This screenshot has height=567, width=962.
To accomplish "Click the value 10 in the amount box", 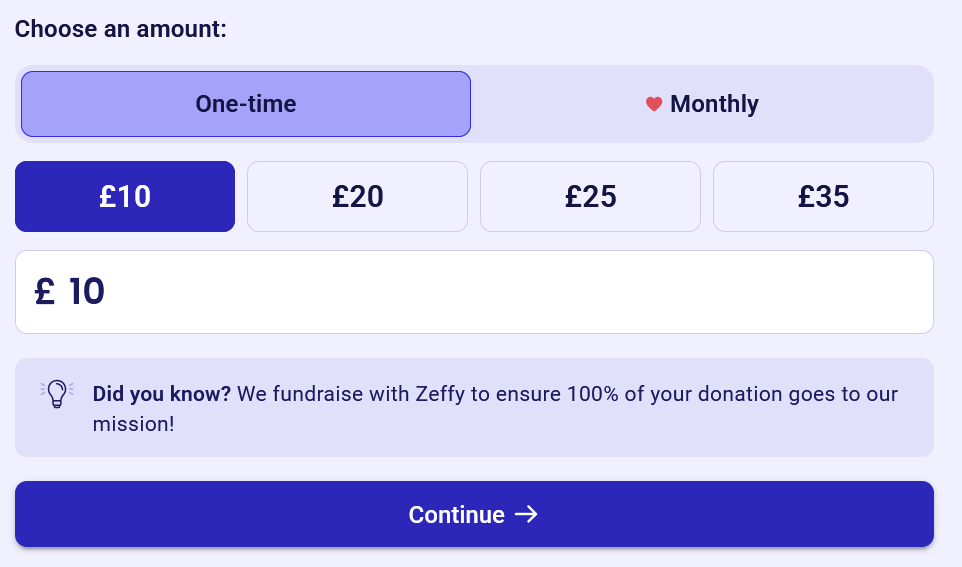I will tap(87, 292).
